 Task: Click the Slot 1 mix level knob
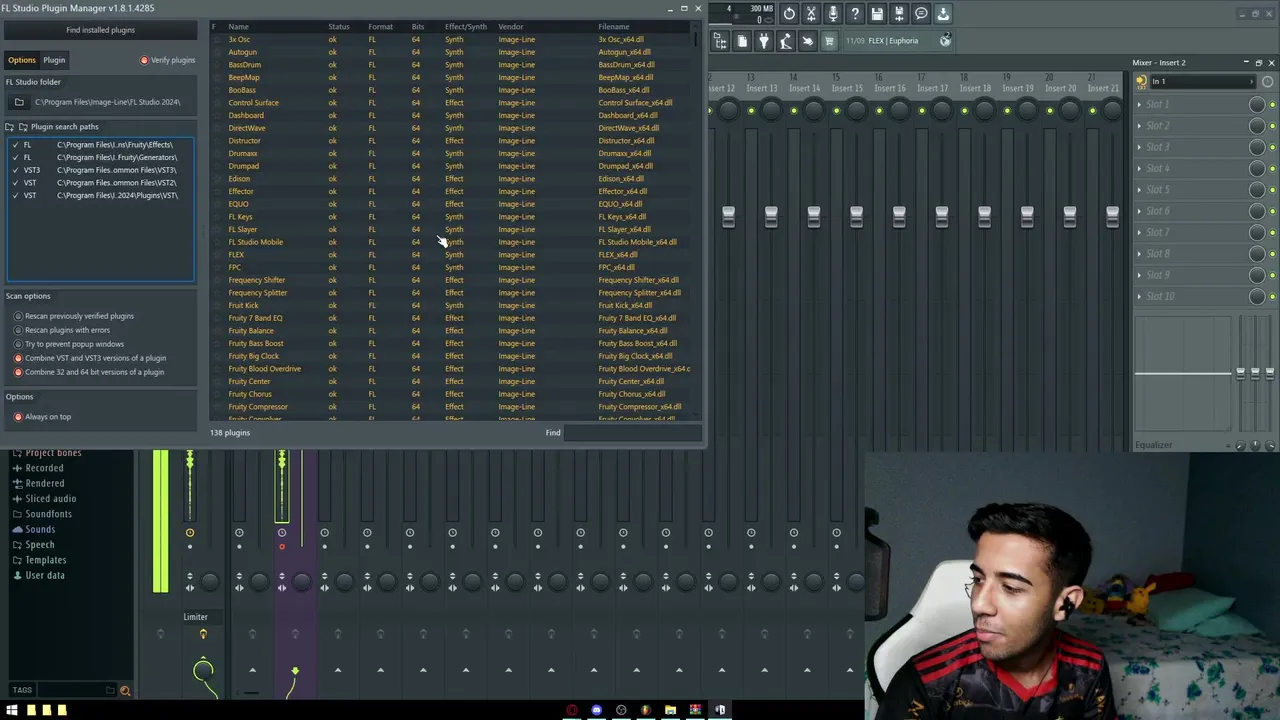(1257, 105)
